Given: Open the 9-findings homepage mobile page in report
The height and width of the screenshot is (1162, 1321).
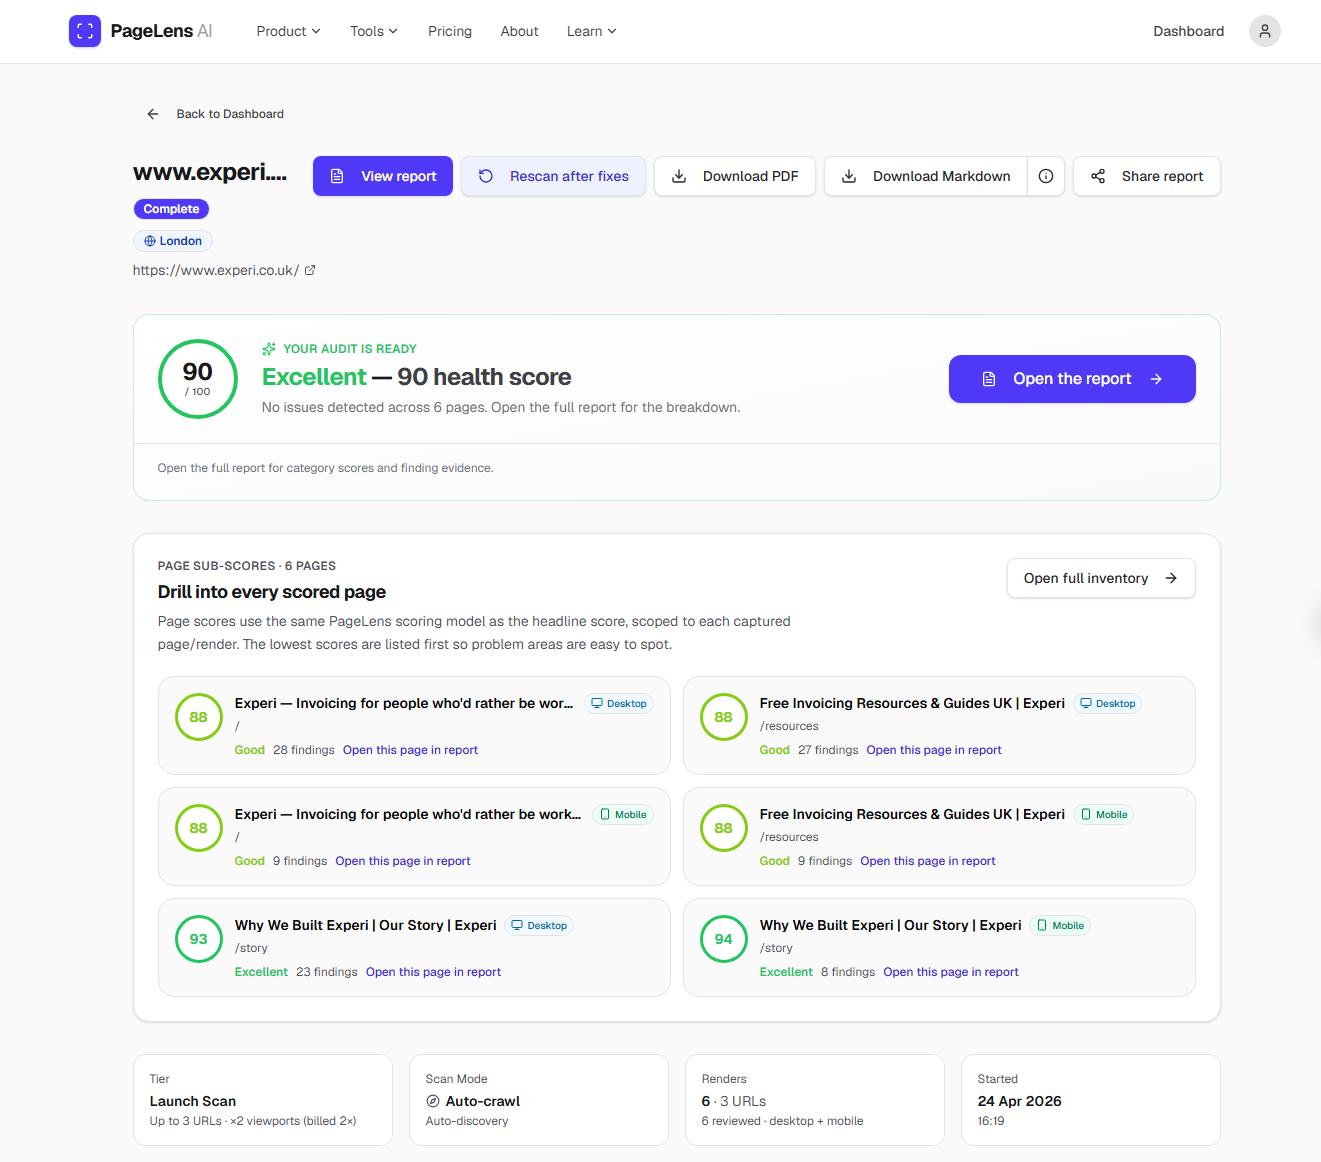Looking at the screenshot, I should tap(403, 861).
